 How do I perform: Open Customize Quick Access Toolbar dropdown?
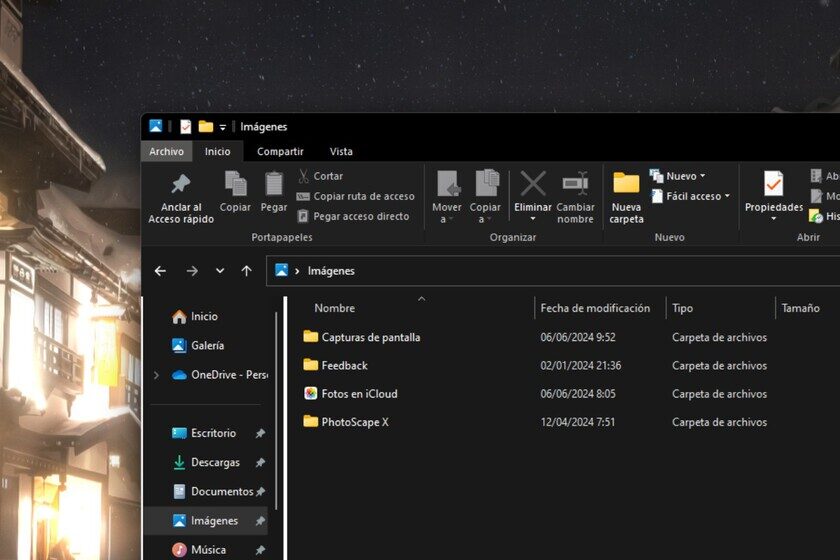point(223,127)
